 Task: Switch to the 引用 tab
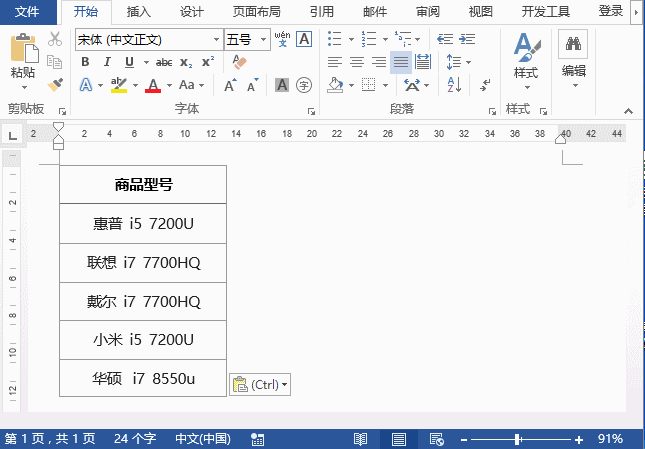pyautogui.click(x=322, y=12)
